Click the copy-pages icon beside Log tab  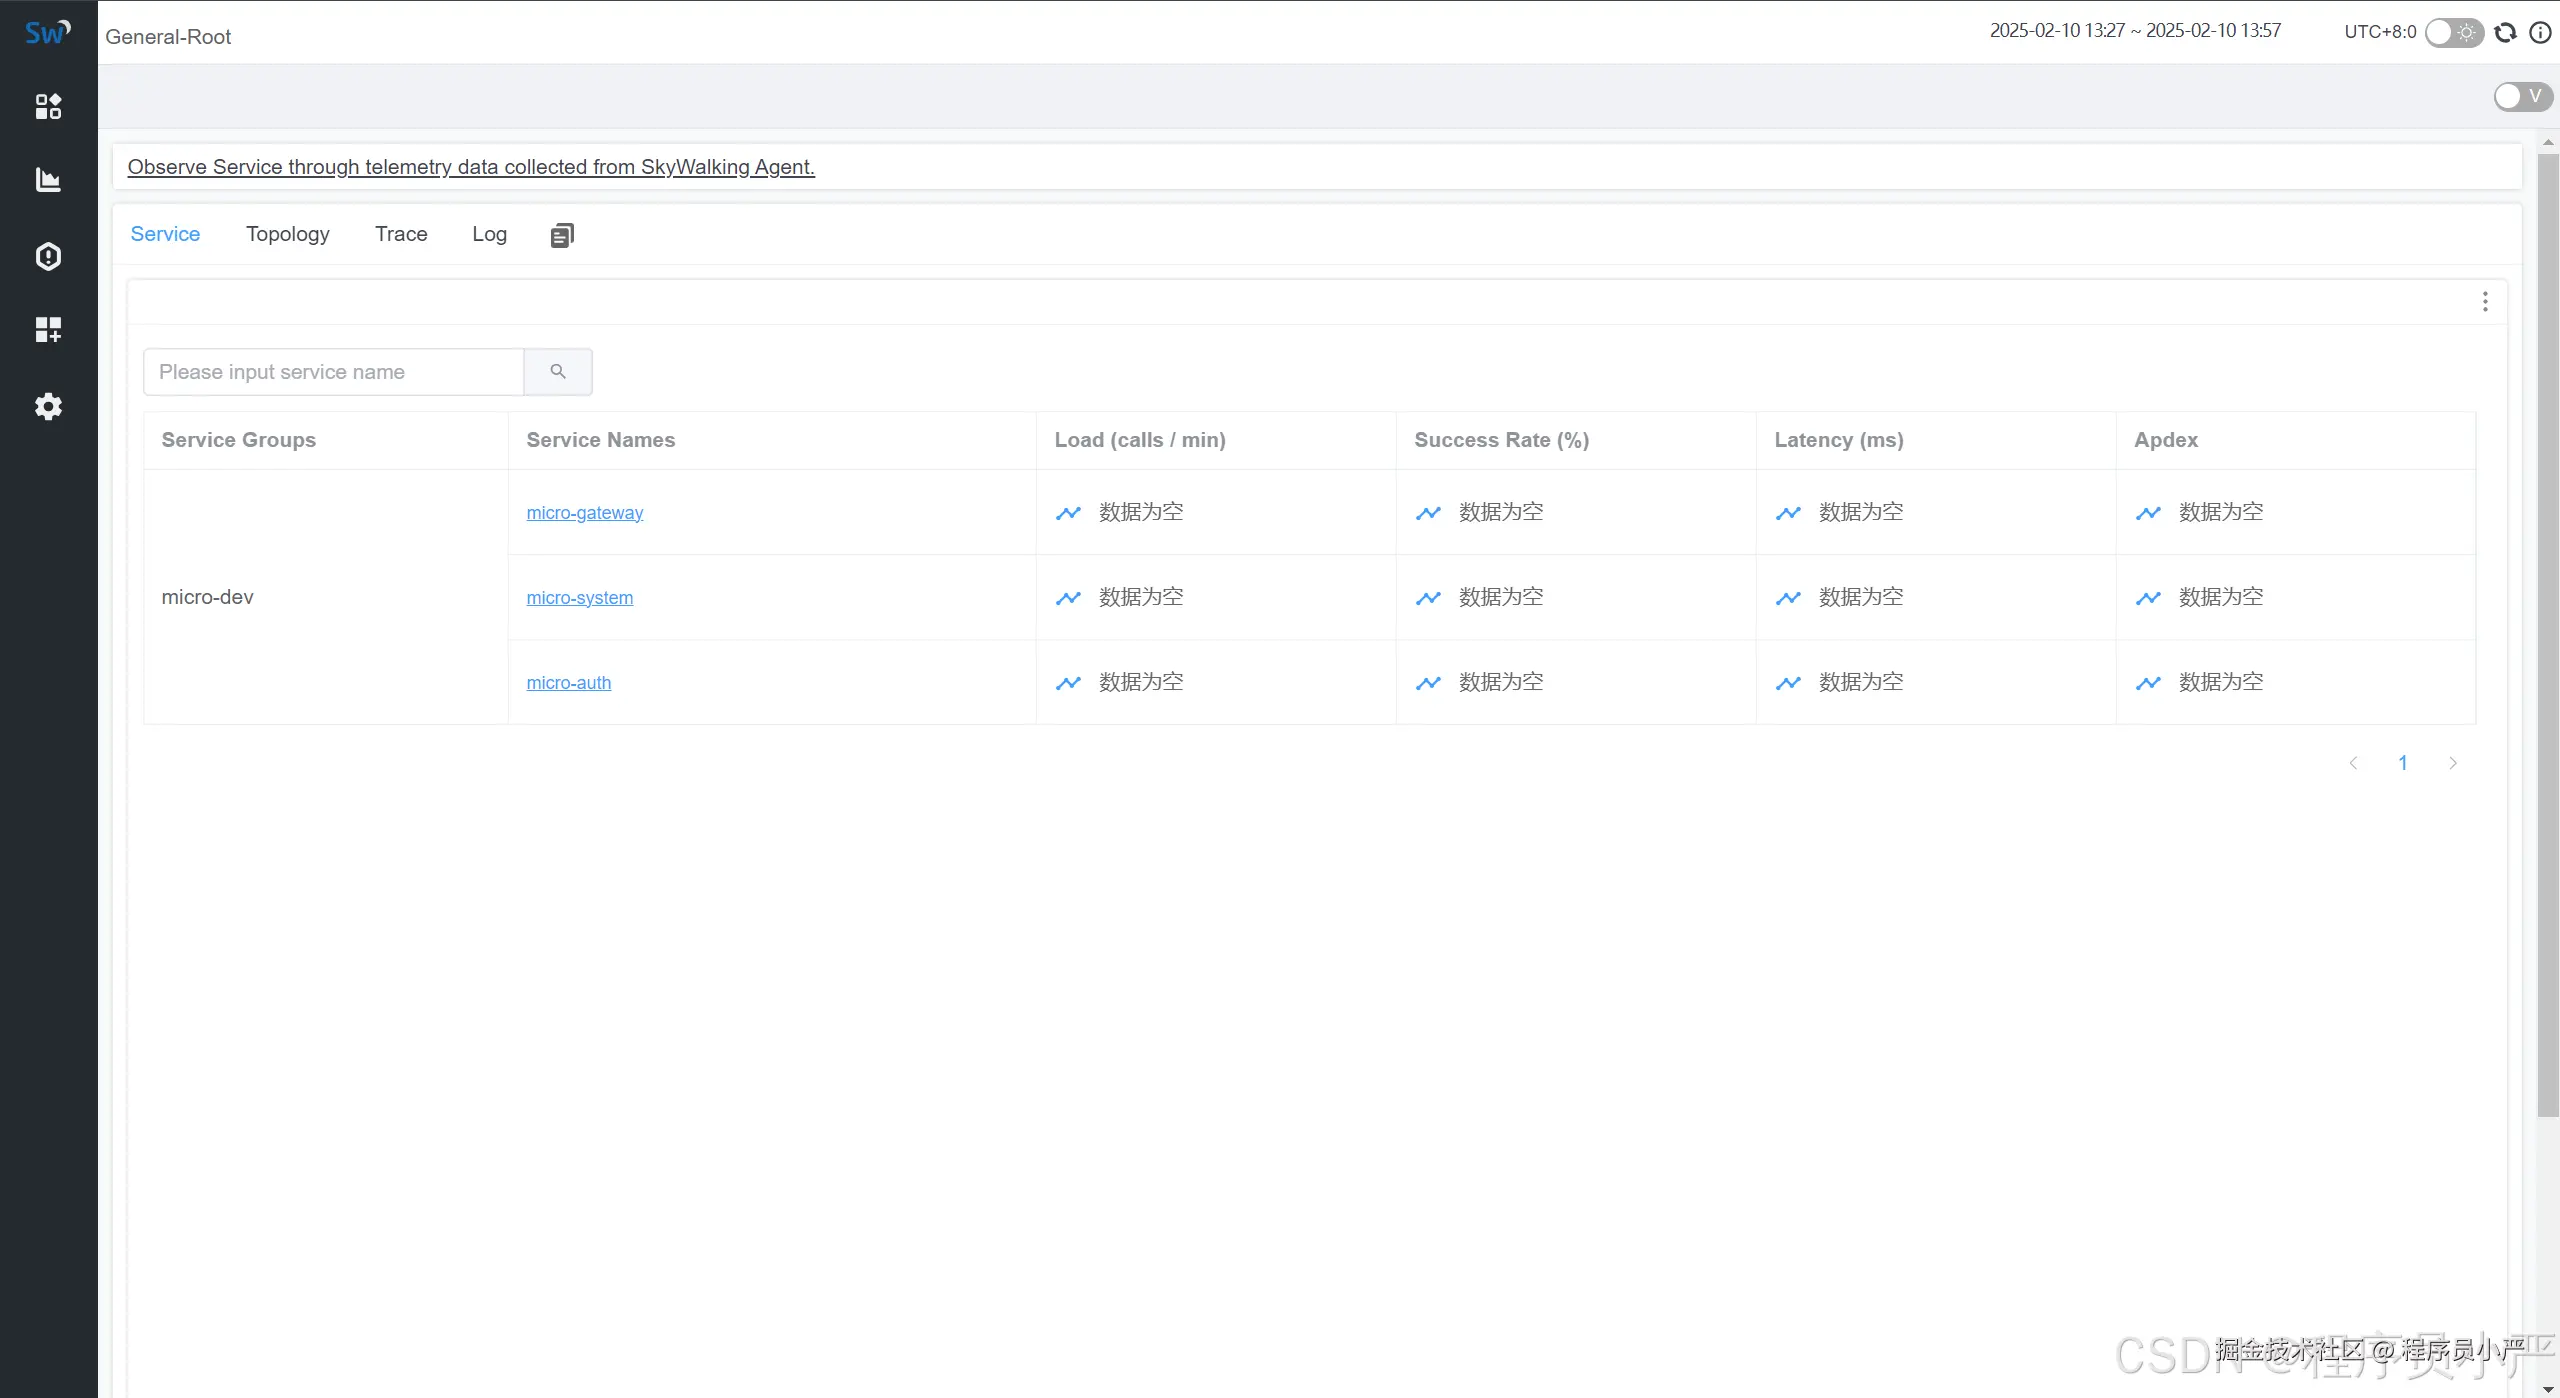tap(562, 235)
